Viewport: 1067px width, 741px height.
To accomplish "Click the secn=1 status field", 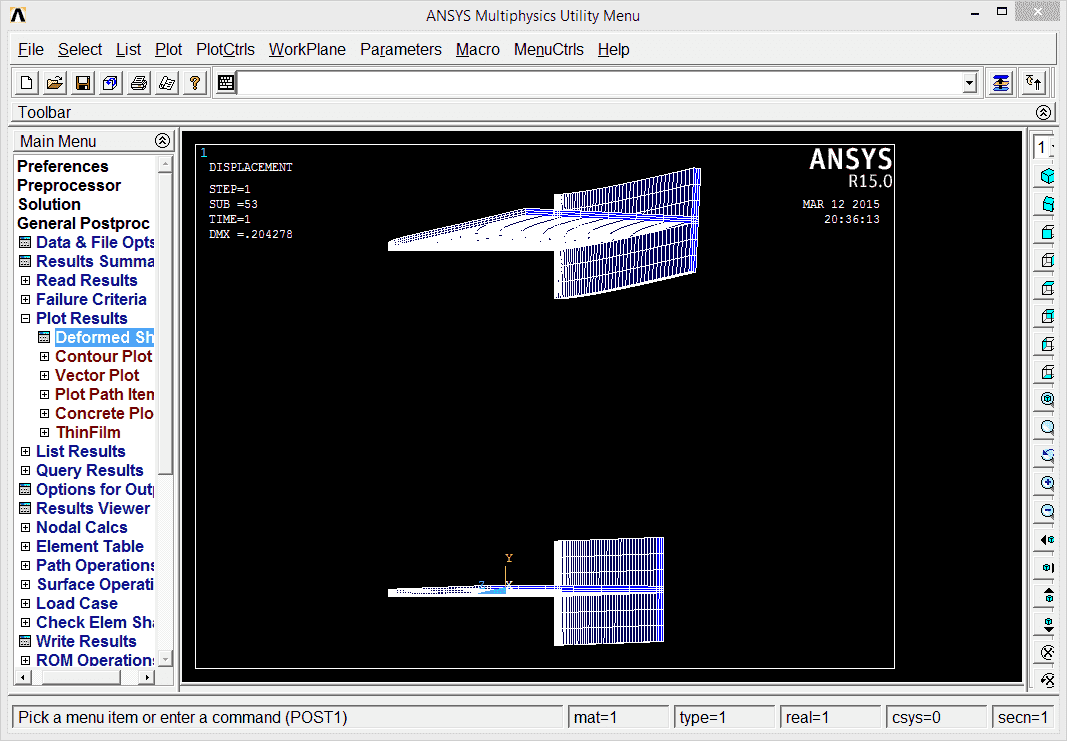I will coord(1023,717).
